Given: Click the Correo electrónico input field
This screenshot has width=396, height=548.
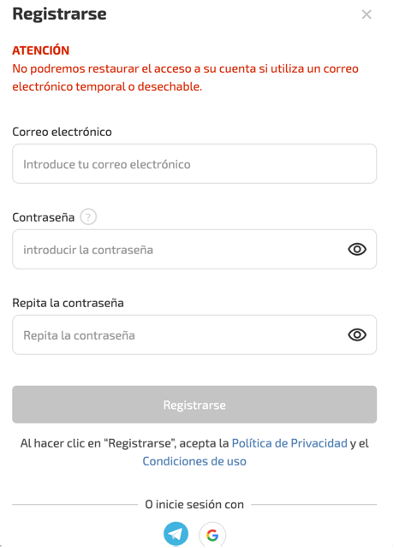Looking at the screenshot, I should click(194, 164).
